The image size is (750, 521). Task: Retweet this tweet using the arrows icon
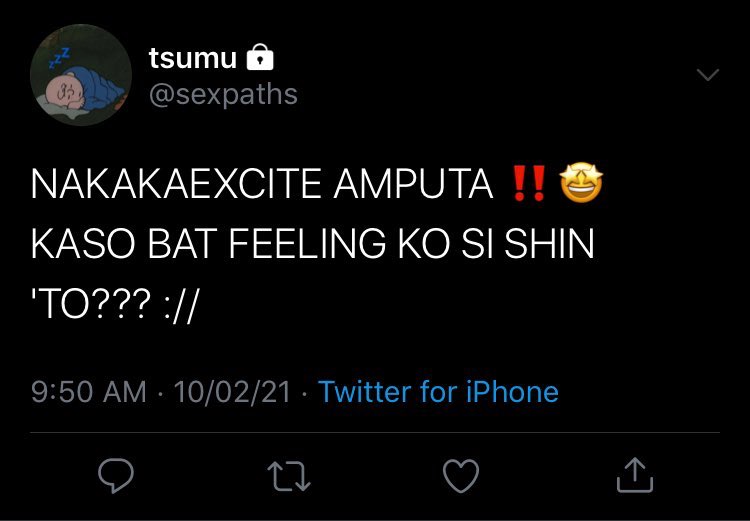pos(289,476)
